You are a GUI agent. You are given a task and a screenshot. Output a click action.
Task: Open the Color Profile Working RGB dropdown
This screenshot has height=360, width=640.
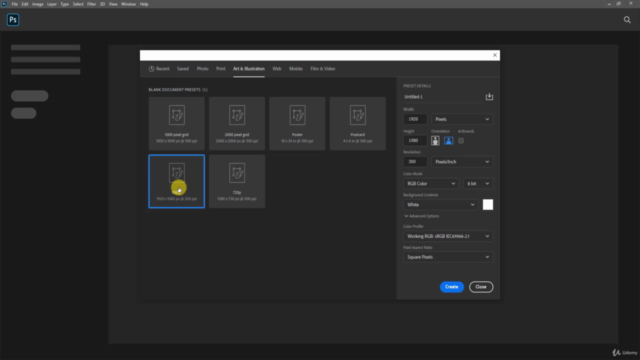(x=448, y=236)
